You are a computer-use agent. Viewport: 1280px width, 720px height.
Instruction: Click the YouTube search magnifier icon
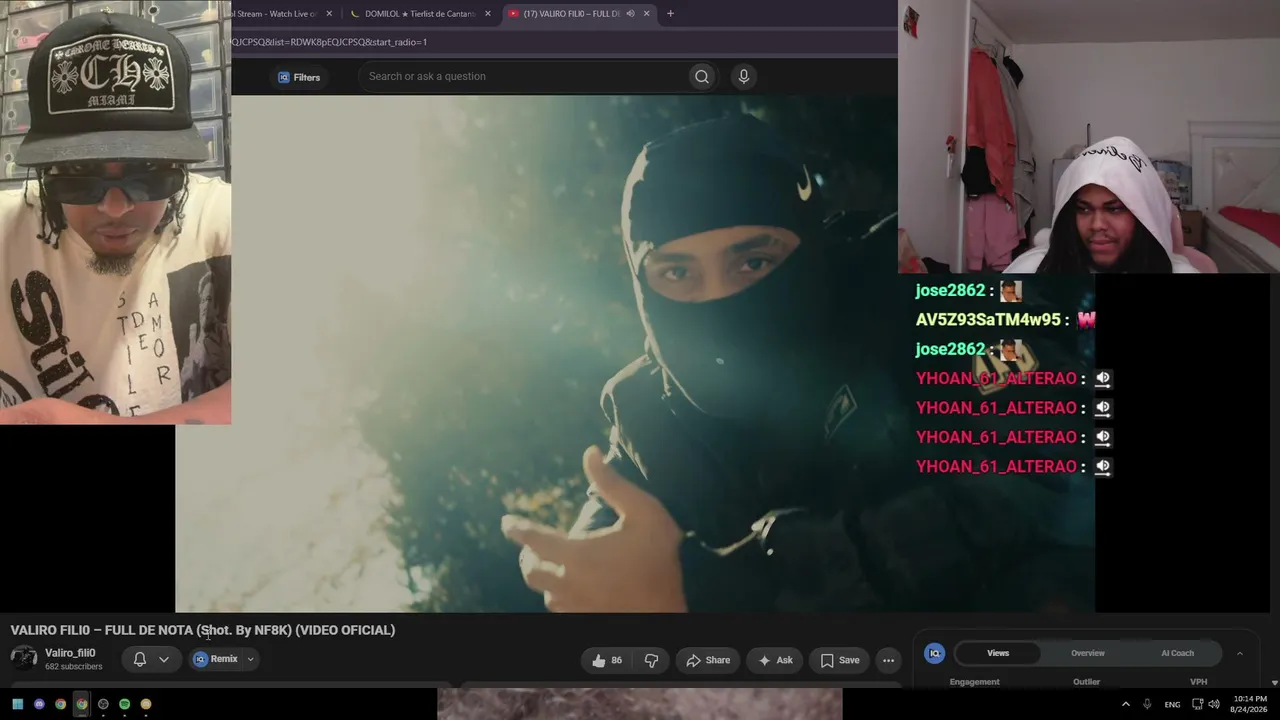[702, 77]
